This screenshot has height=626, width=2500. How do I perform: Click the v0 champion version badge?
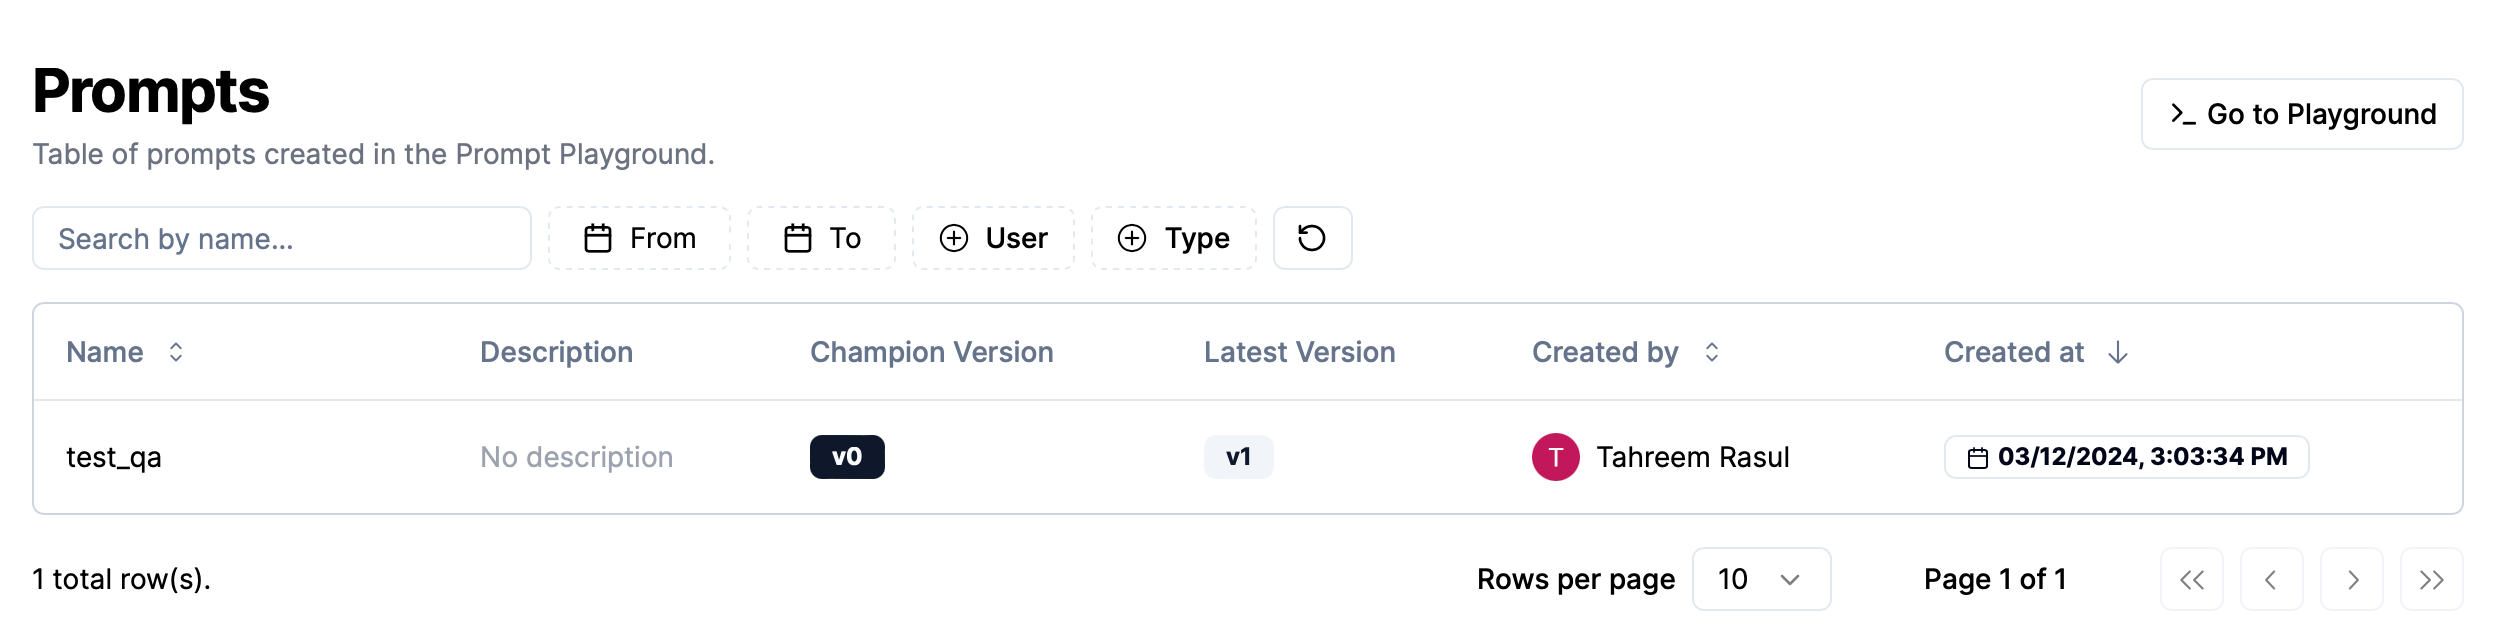tap(846, 457)
